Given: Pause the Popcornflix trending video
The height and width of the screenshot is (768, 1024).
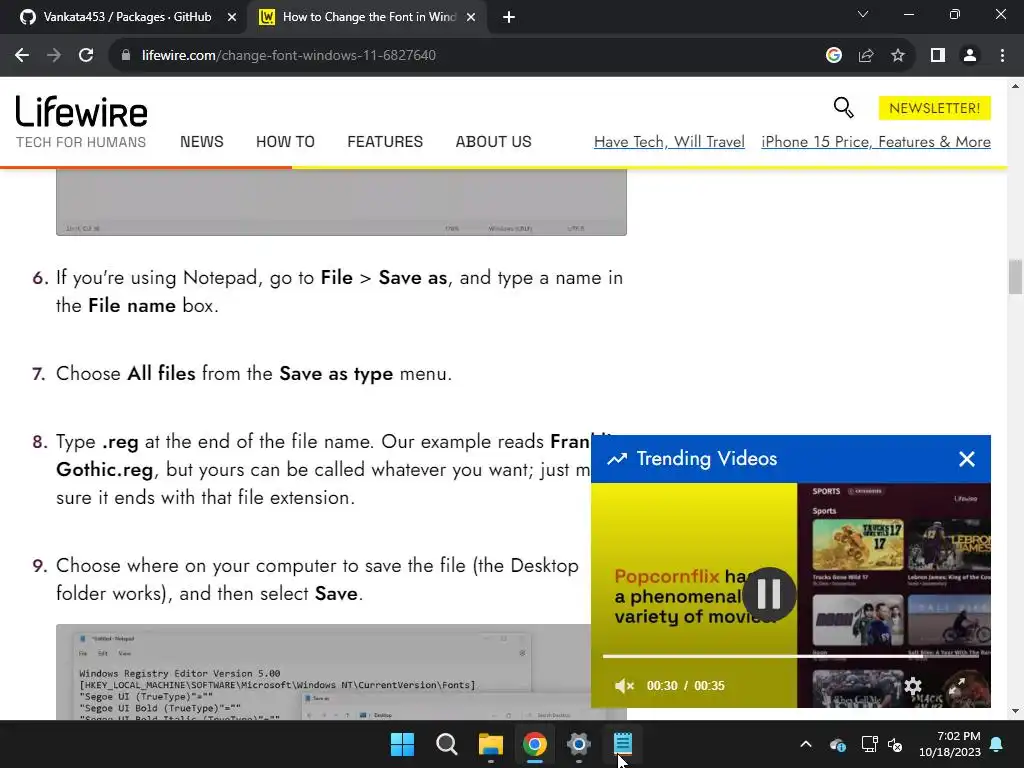Looking at the screenshot, I should click(x=769, y=594).
